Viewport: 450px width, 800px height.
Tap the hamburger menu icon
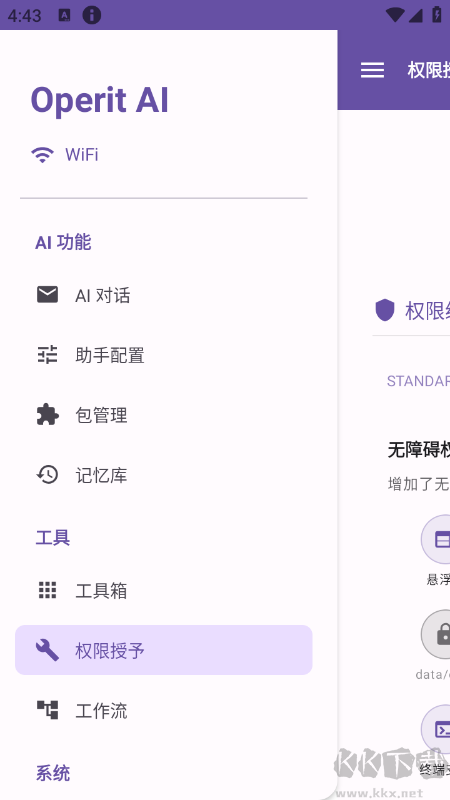tap(372, 70)
